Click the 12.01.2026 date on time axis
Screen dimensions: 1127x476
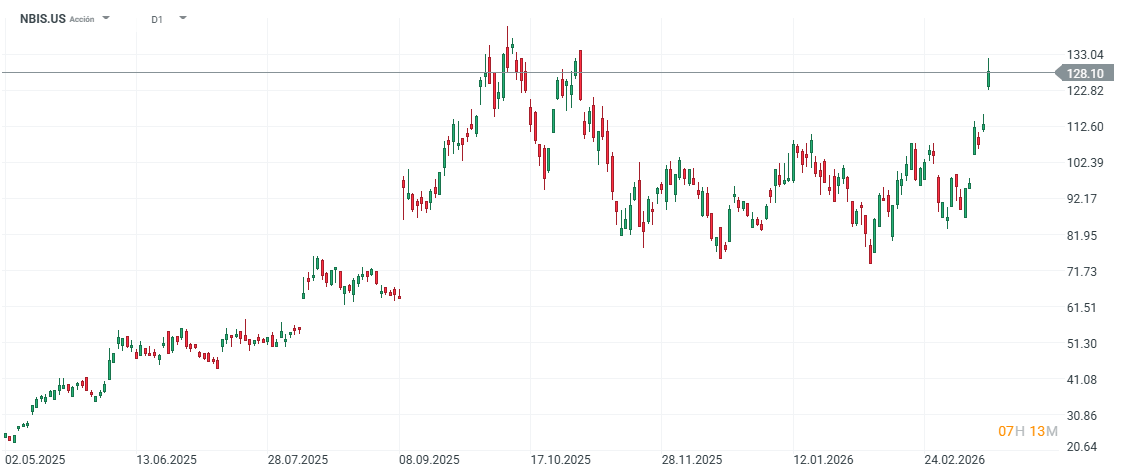823,460
